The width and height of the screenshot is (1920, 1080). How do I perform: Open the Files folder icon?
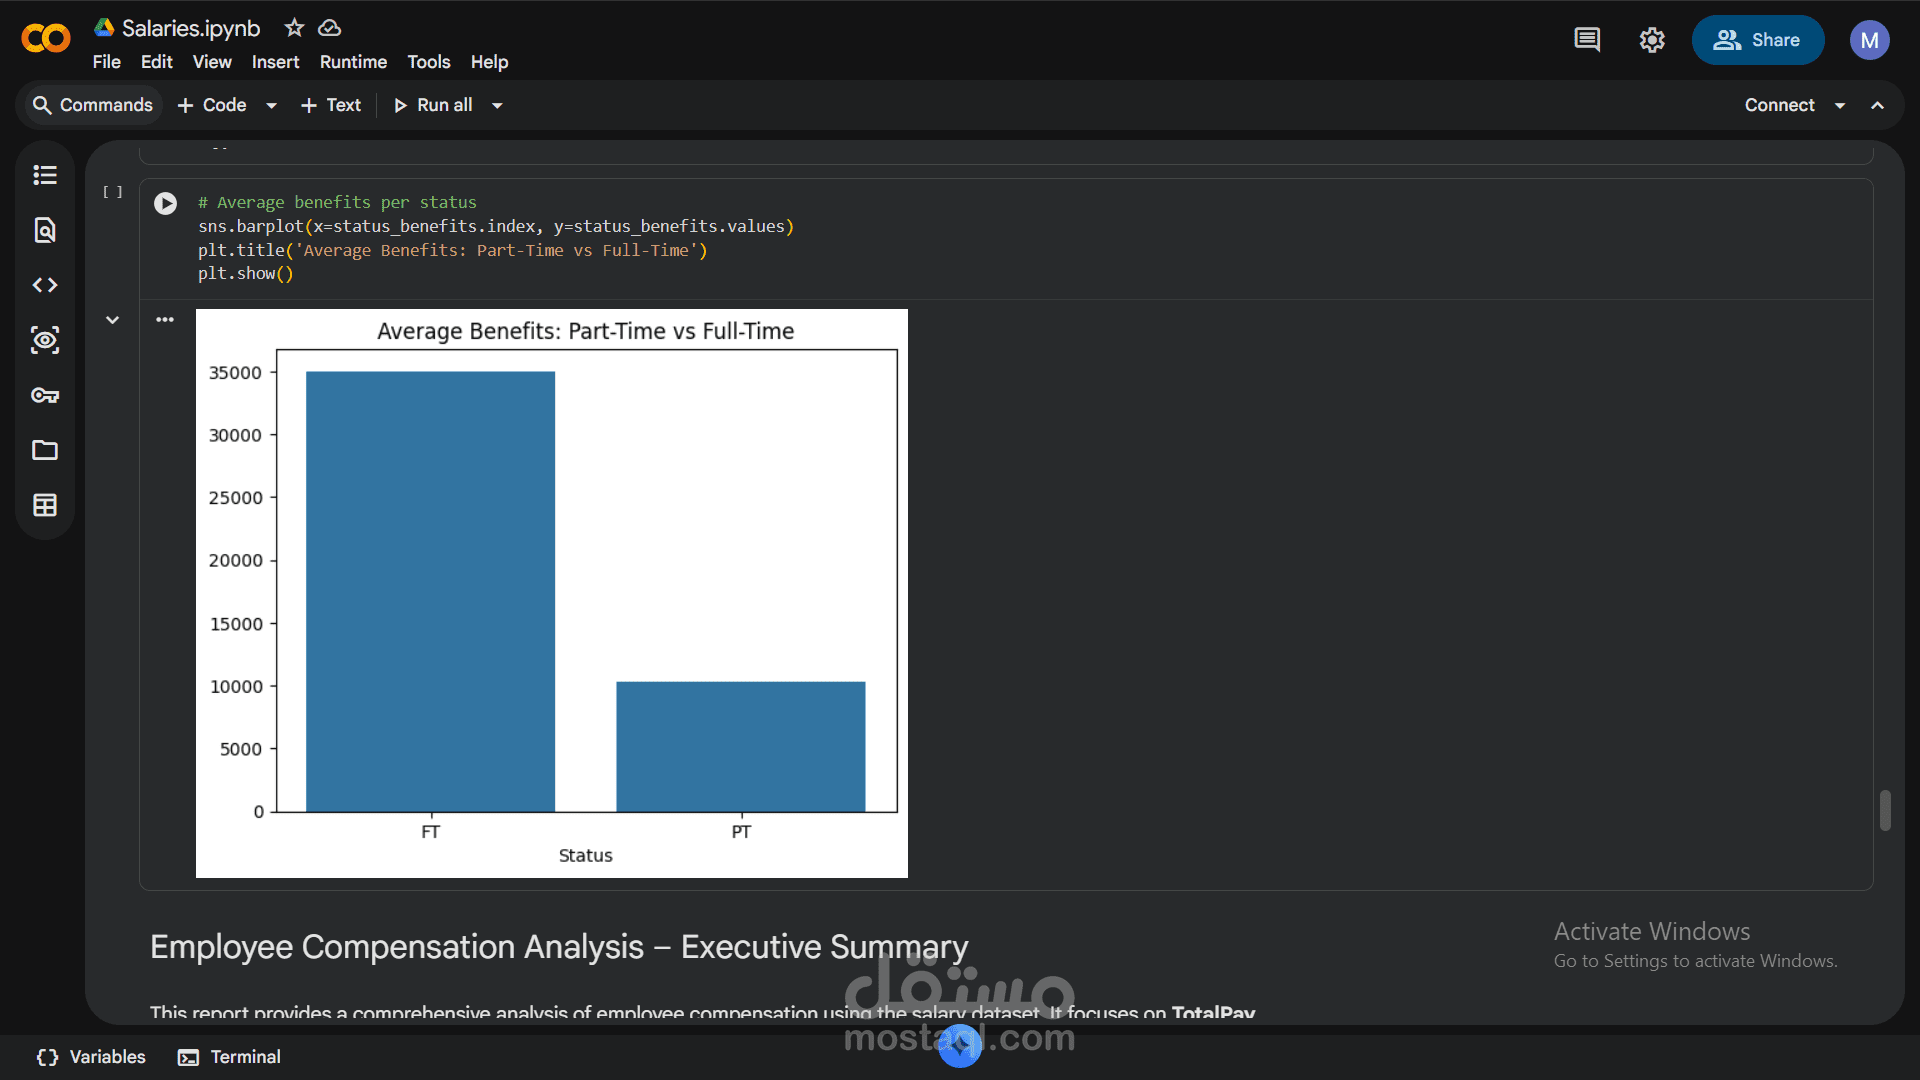45,450
